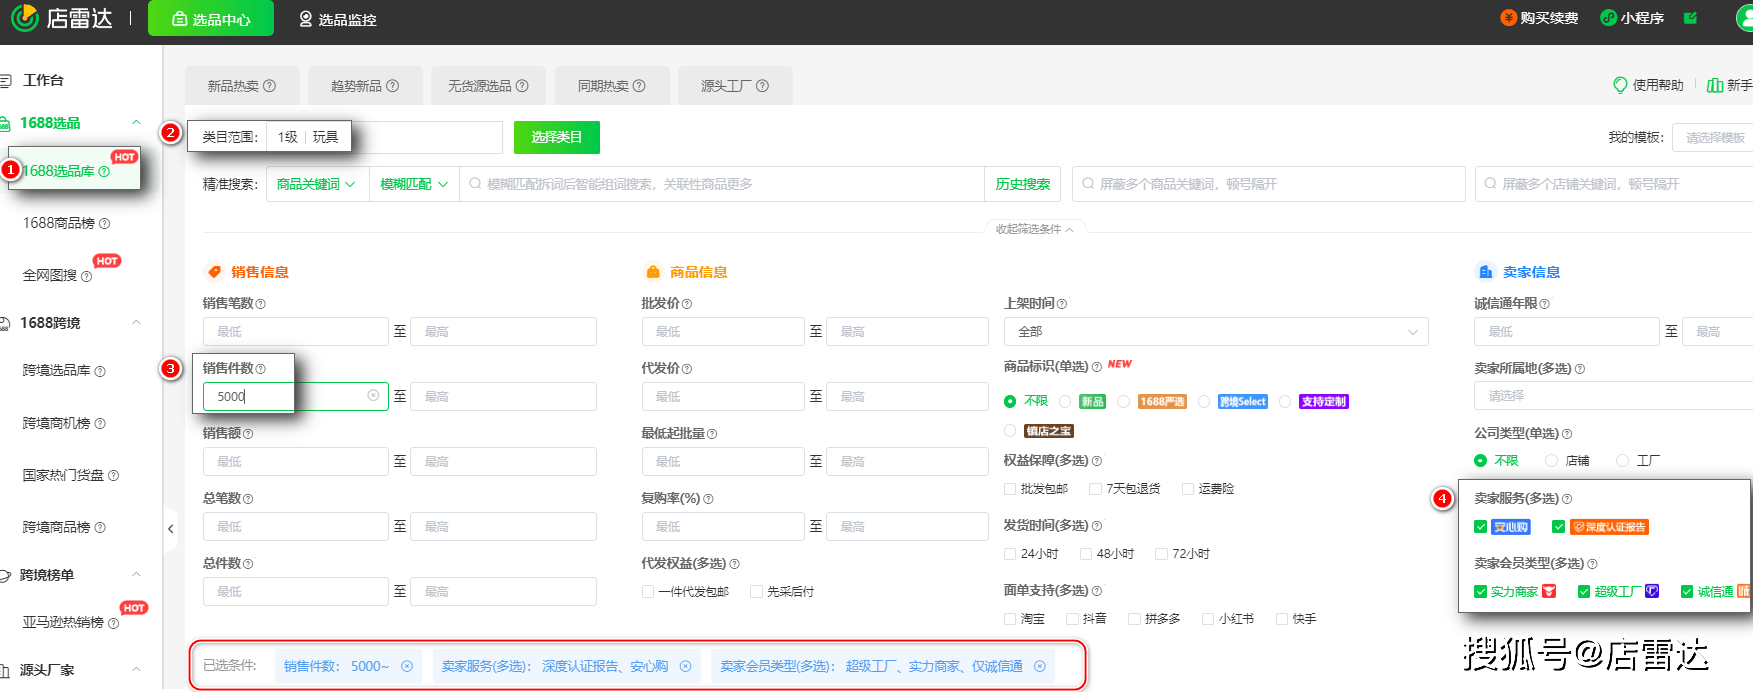Viewport: 1753px width, 692px height.
Task: Tick the 7天包退货 checkbox
Action: pyautogui.click(x=1095, y=489)
